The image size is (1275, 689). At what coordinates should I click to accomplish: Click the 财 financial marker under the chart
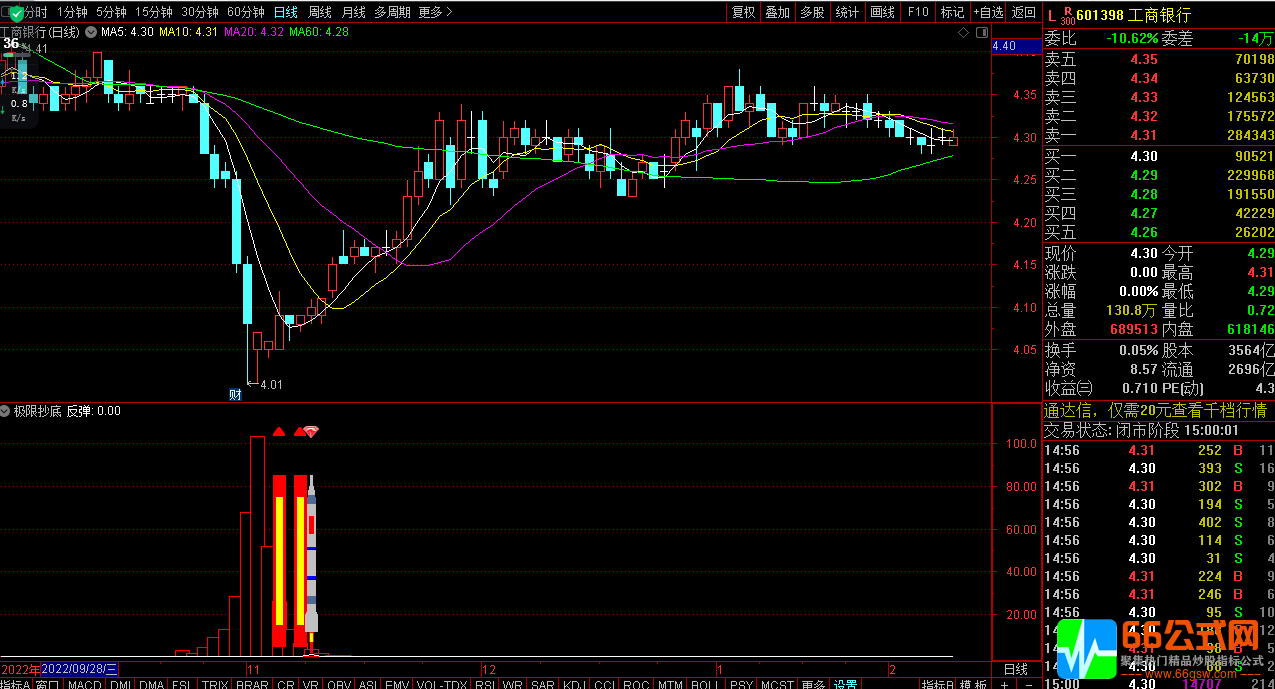pos(236,394)
